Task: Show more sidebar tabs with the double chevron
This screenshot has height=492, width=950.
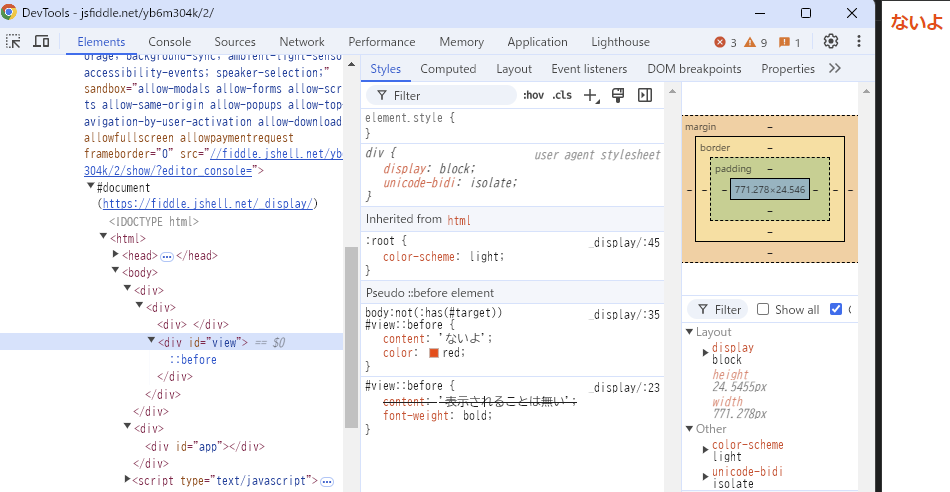Action: click(835, 68)
